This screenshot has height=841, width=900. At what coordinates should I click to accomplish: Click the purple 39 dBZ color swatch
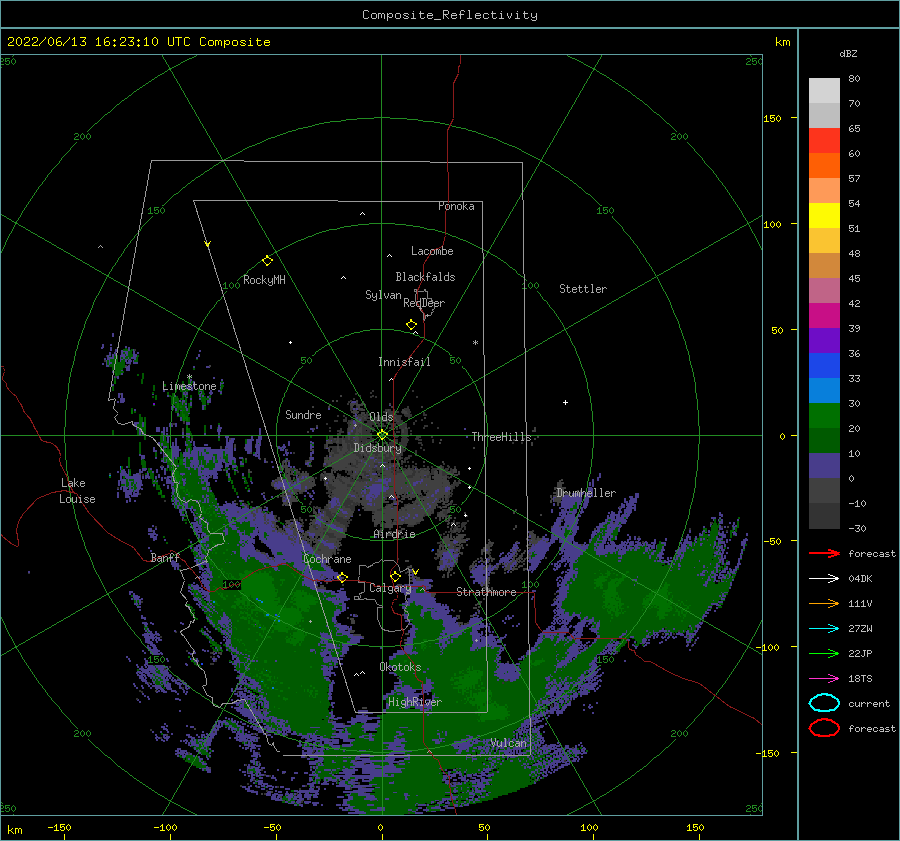pyautogui.click(x=824, y=341)
